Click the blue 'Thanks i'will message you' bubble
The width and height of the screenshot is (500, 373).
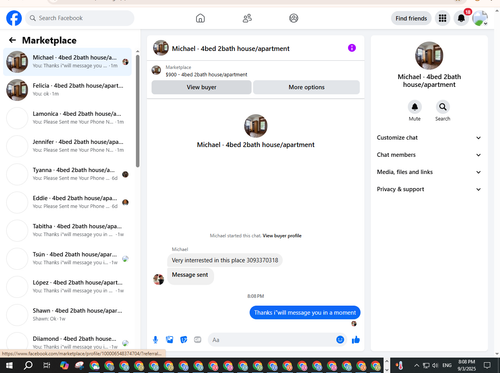point(305,313)
